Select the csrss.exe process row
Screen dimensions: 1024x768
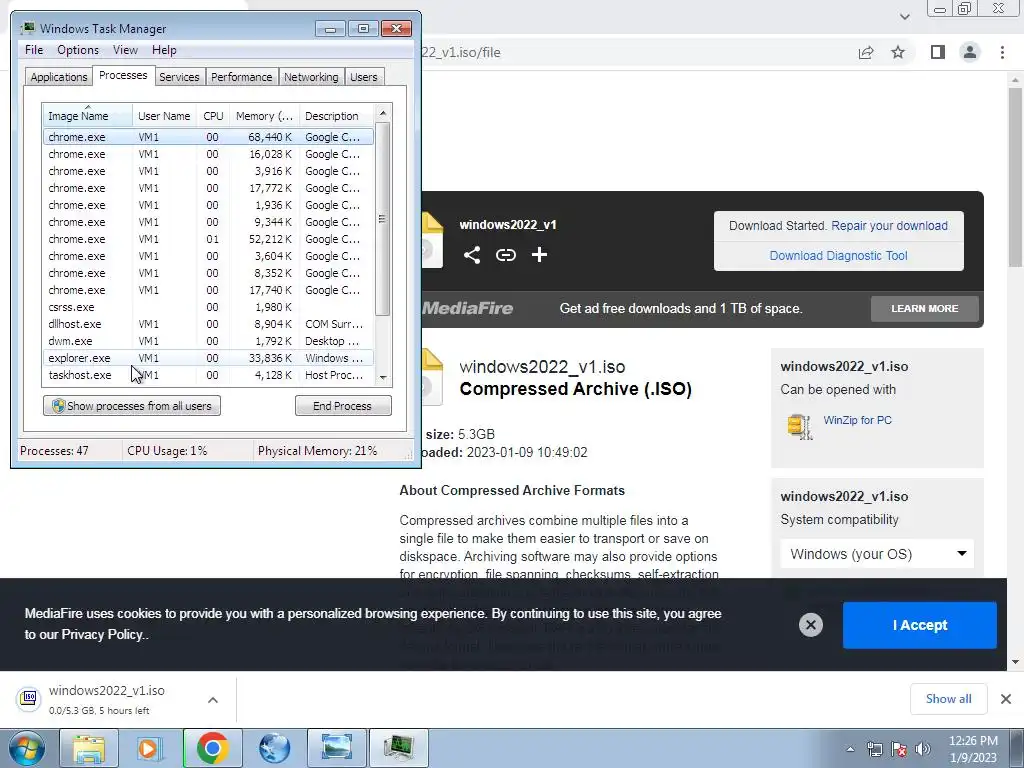coord(208,307)
